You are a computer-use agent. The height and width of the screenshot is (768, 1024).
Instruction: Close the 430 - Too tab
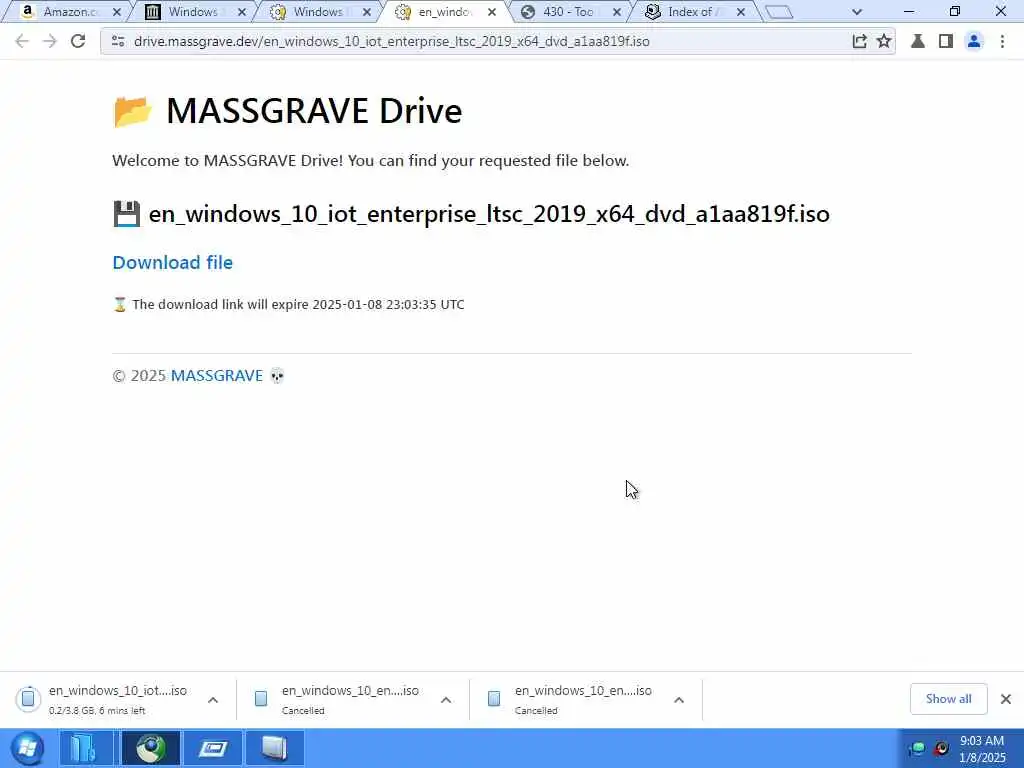click(616, 12)
